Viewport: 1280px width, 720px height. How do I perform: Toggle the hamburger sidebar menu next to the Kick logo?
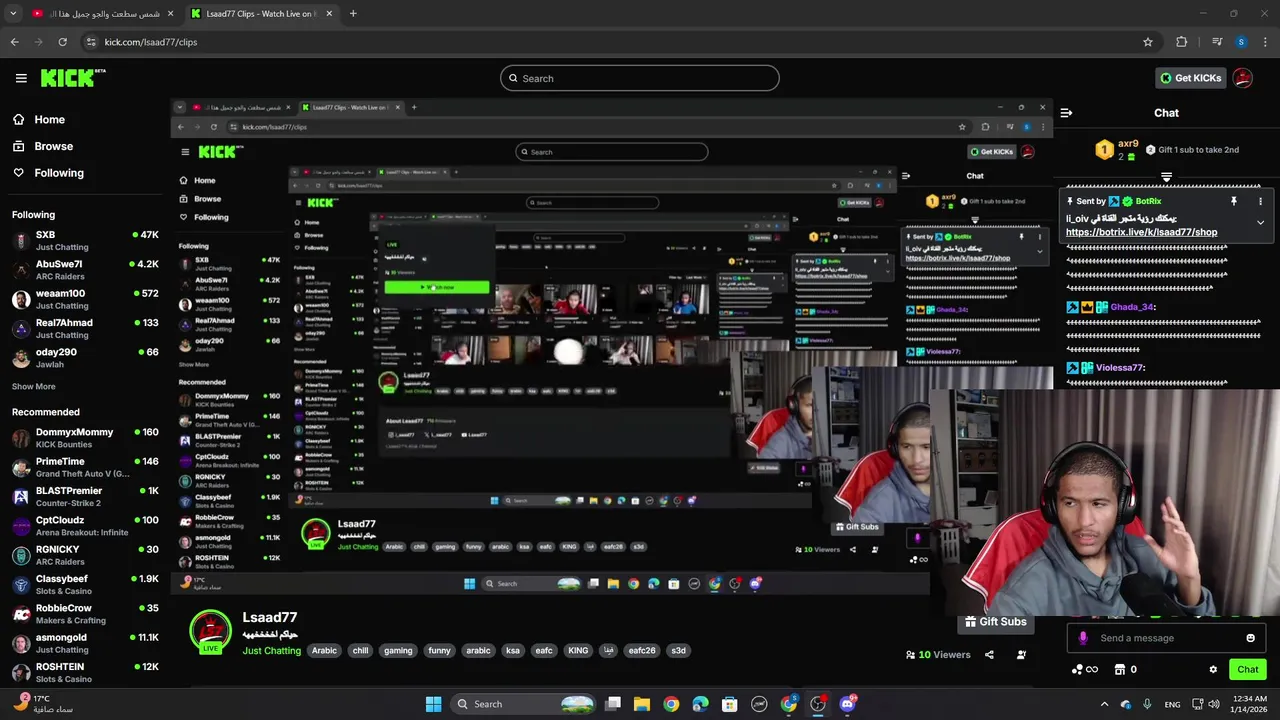(x=21, y=78)
